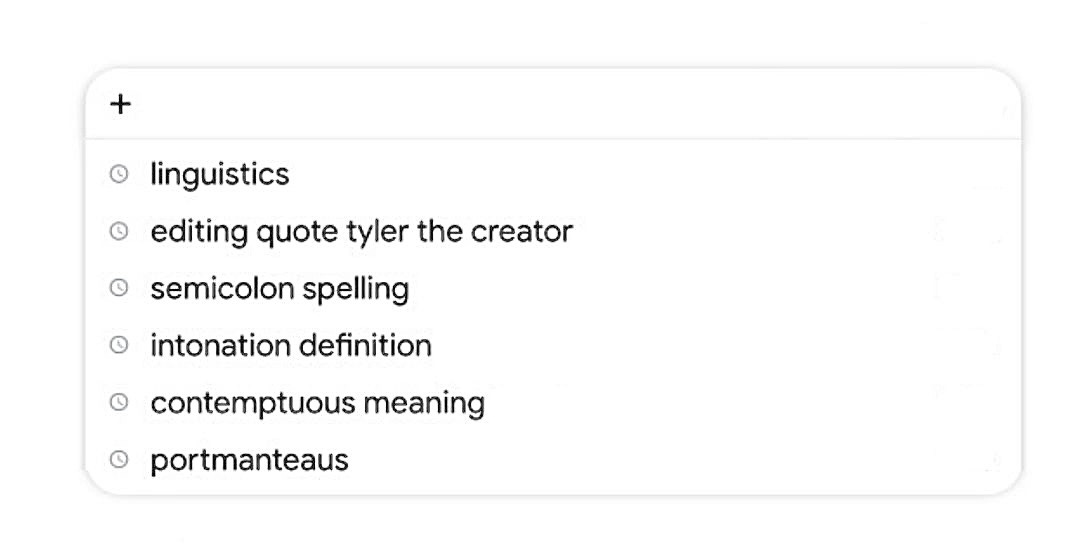Click clock icon beside contemptuous meaning
1078x550 pixels.
[119, 402]
